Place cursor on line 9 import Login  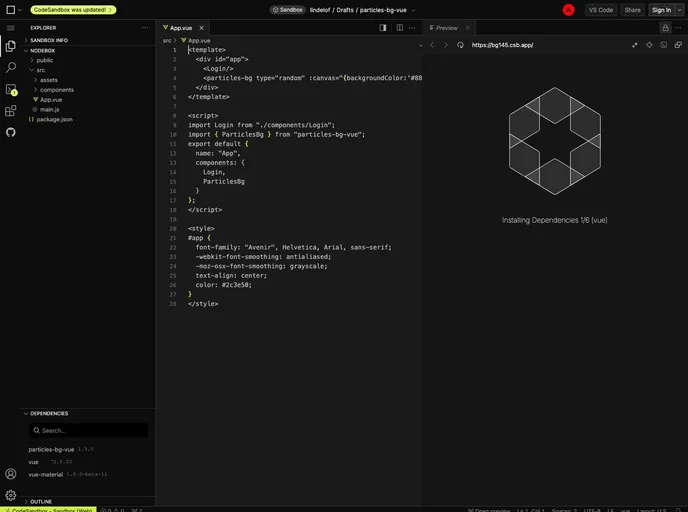pos(261,125)
